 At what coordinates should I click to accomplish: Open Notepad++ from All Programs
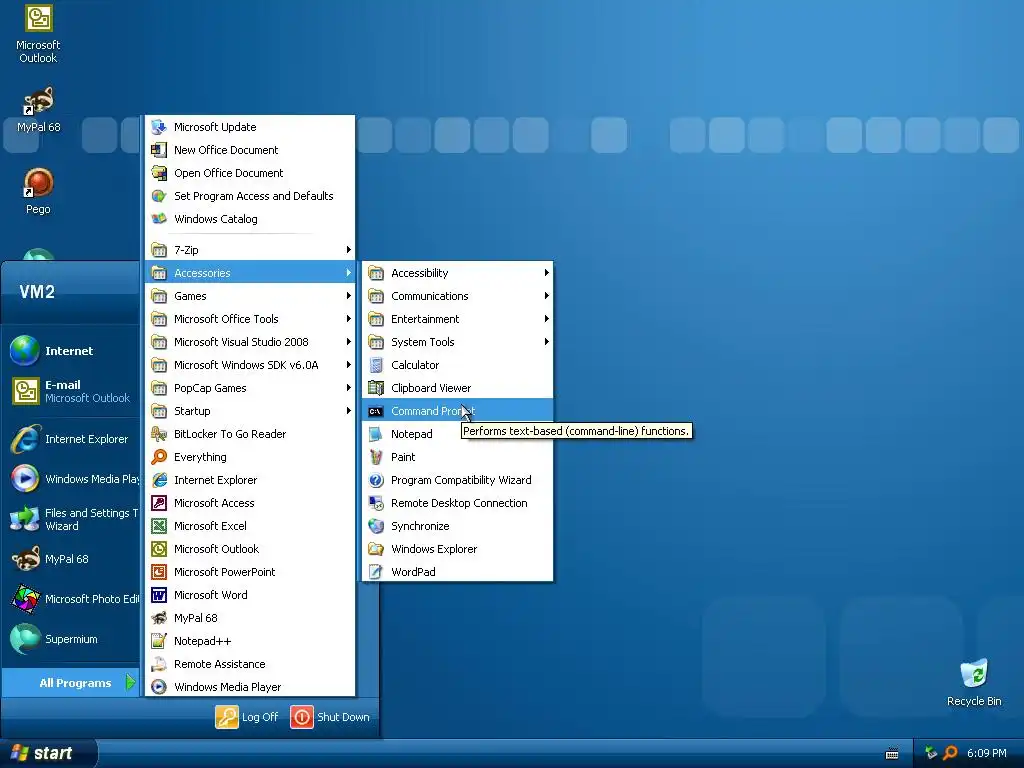(x=250, y=641)
